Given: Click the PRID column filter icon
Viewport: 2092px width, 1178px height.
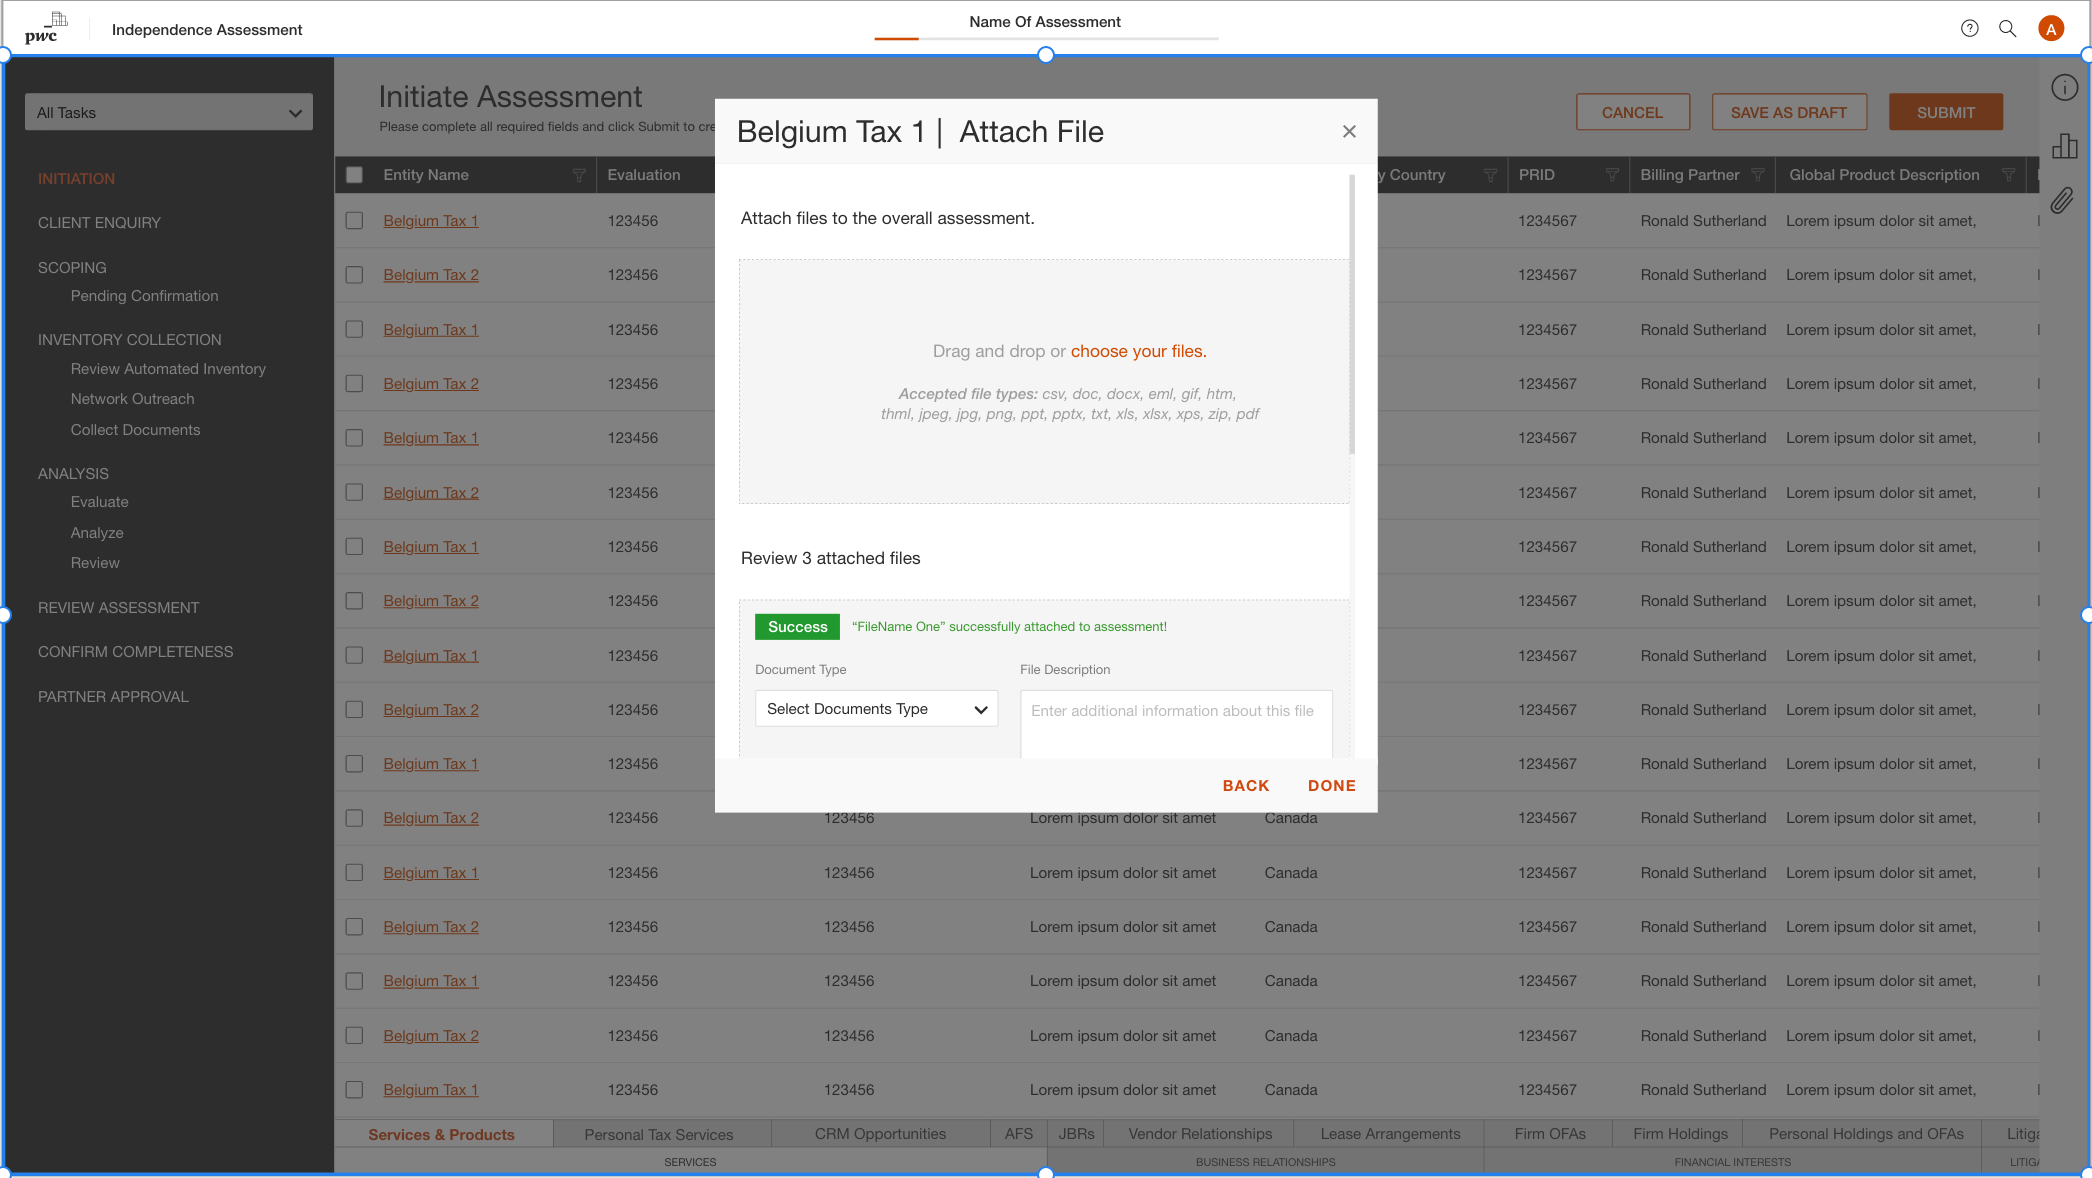Looking at the screenshot, I should pyautogui.click(x=1611, y=175).
